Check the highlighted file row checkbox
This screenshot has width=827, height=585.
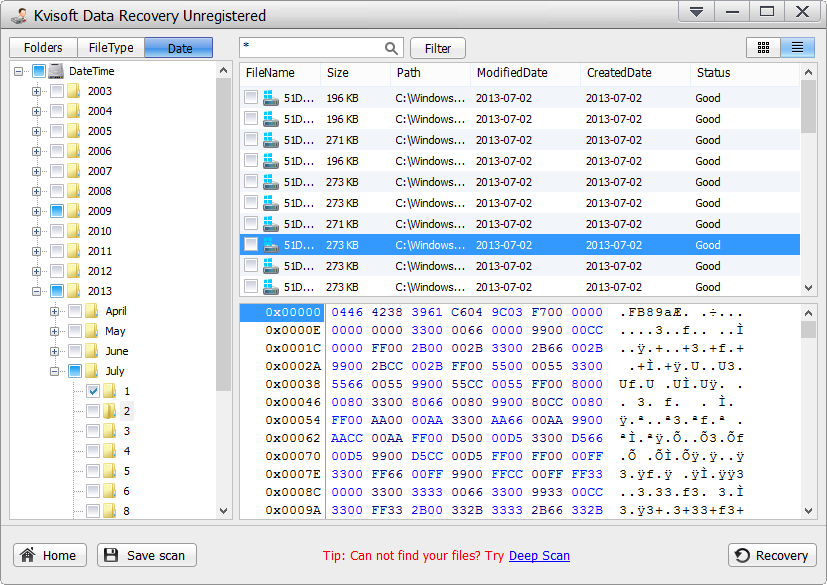[251, 244]
